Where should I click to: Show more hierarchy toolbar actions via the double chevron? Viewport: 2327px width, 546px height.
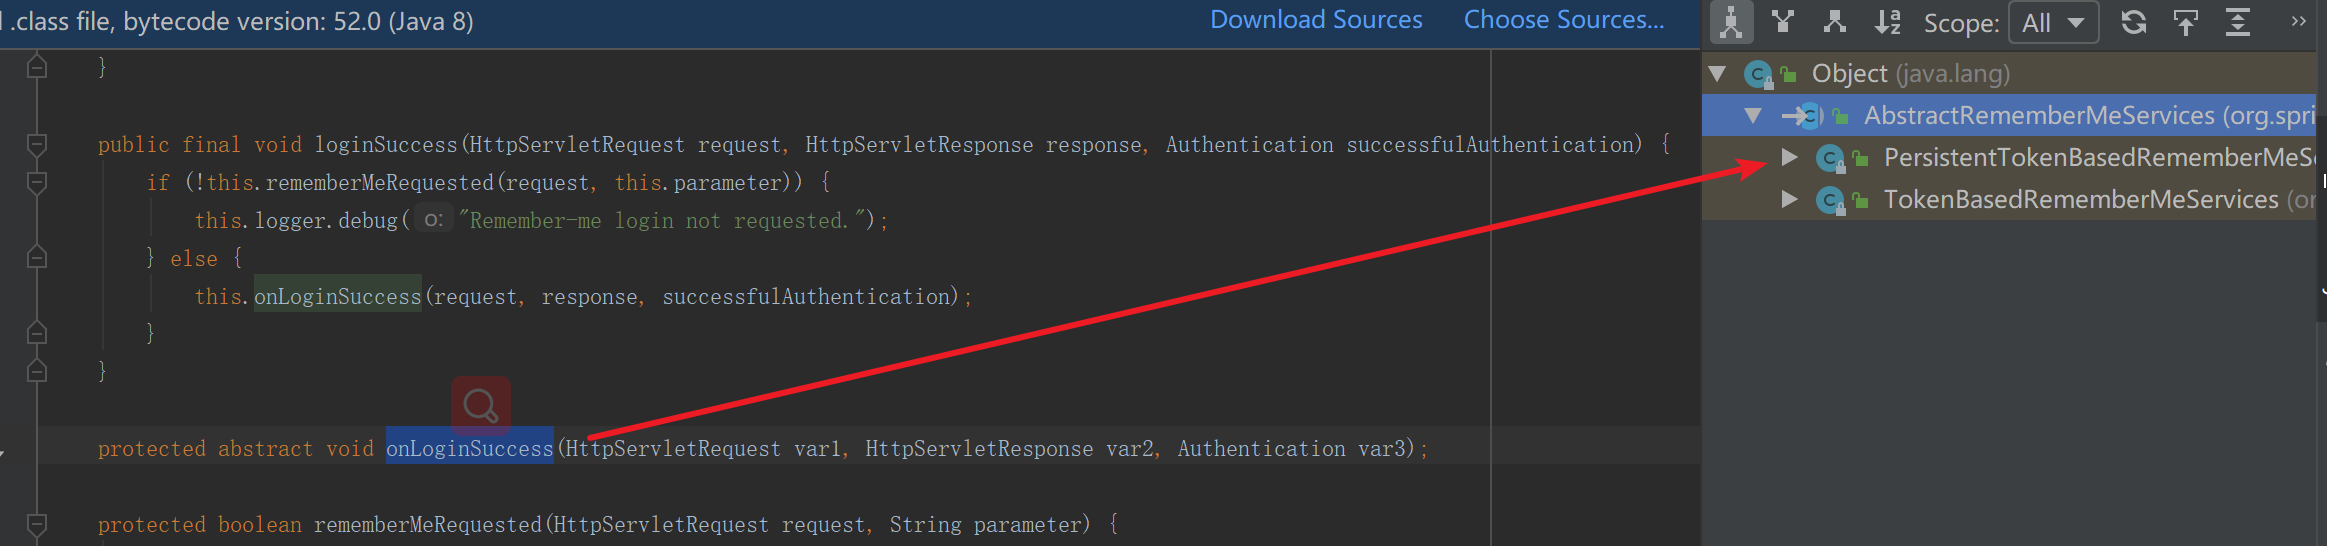point(2298,21)
